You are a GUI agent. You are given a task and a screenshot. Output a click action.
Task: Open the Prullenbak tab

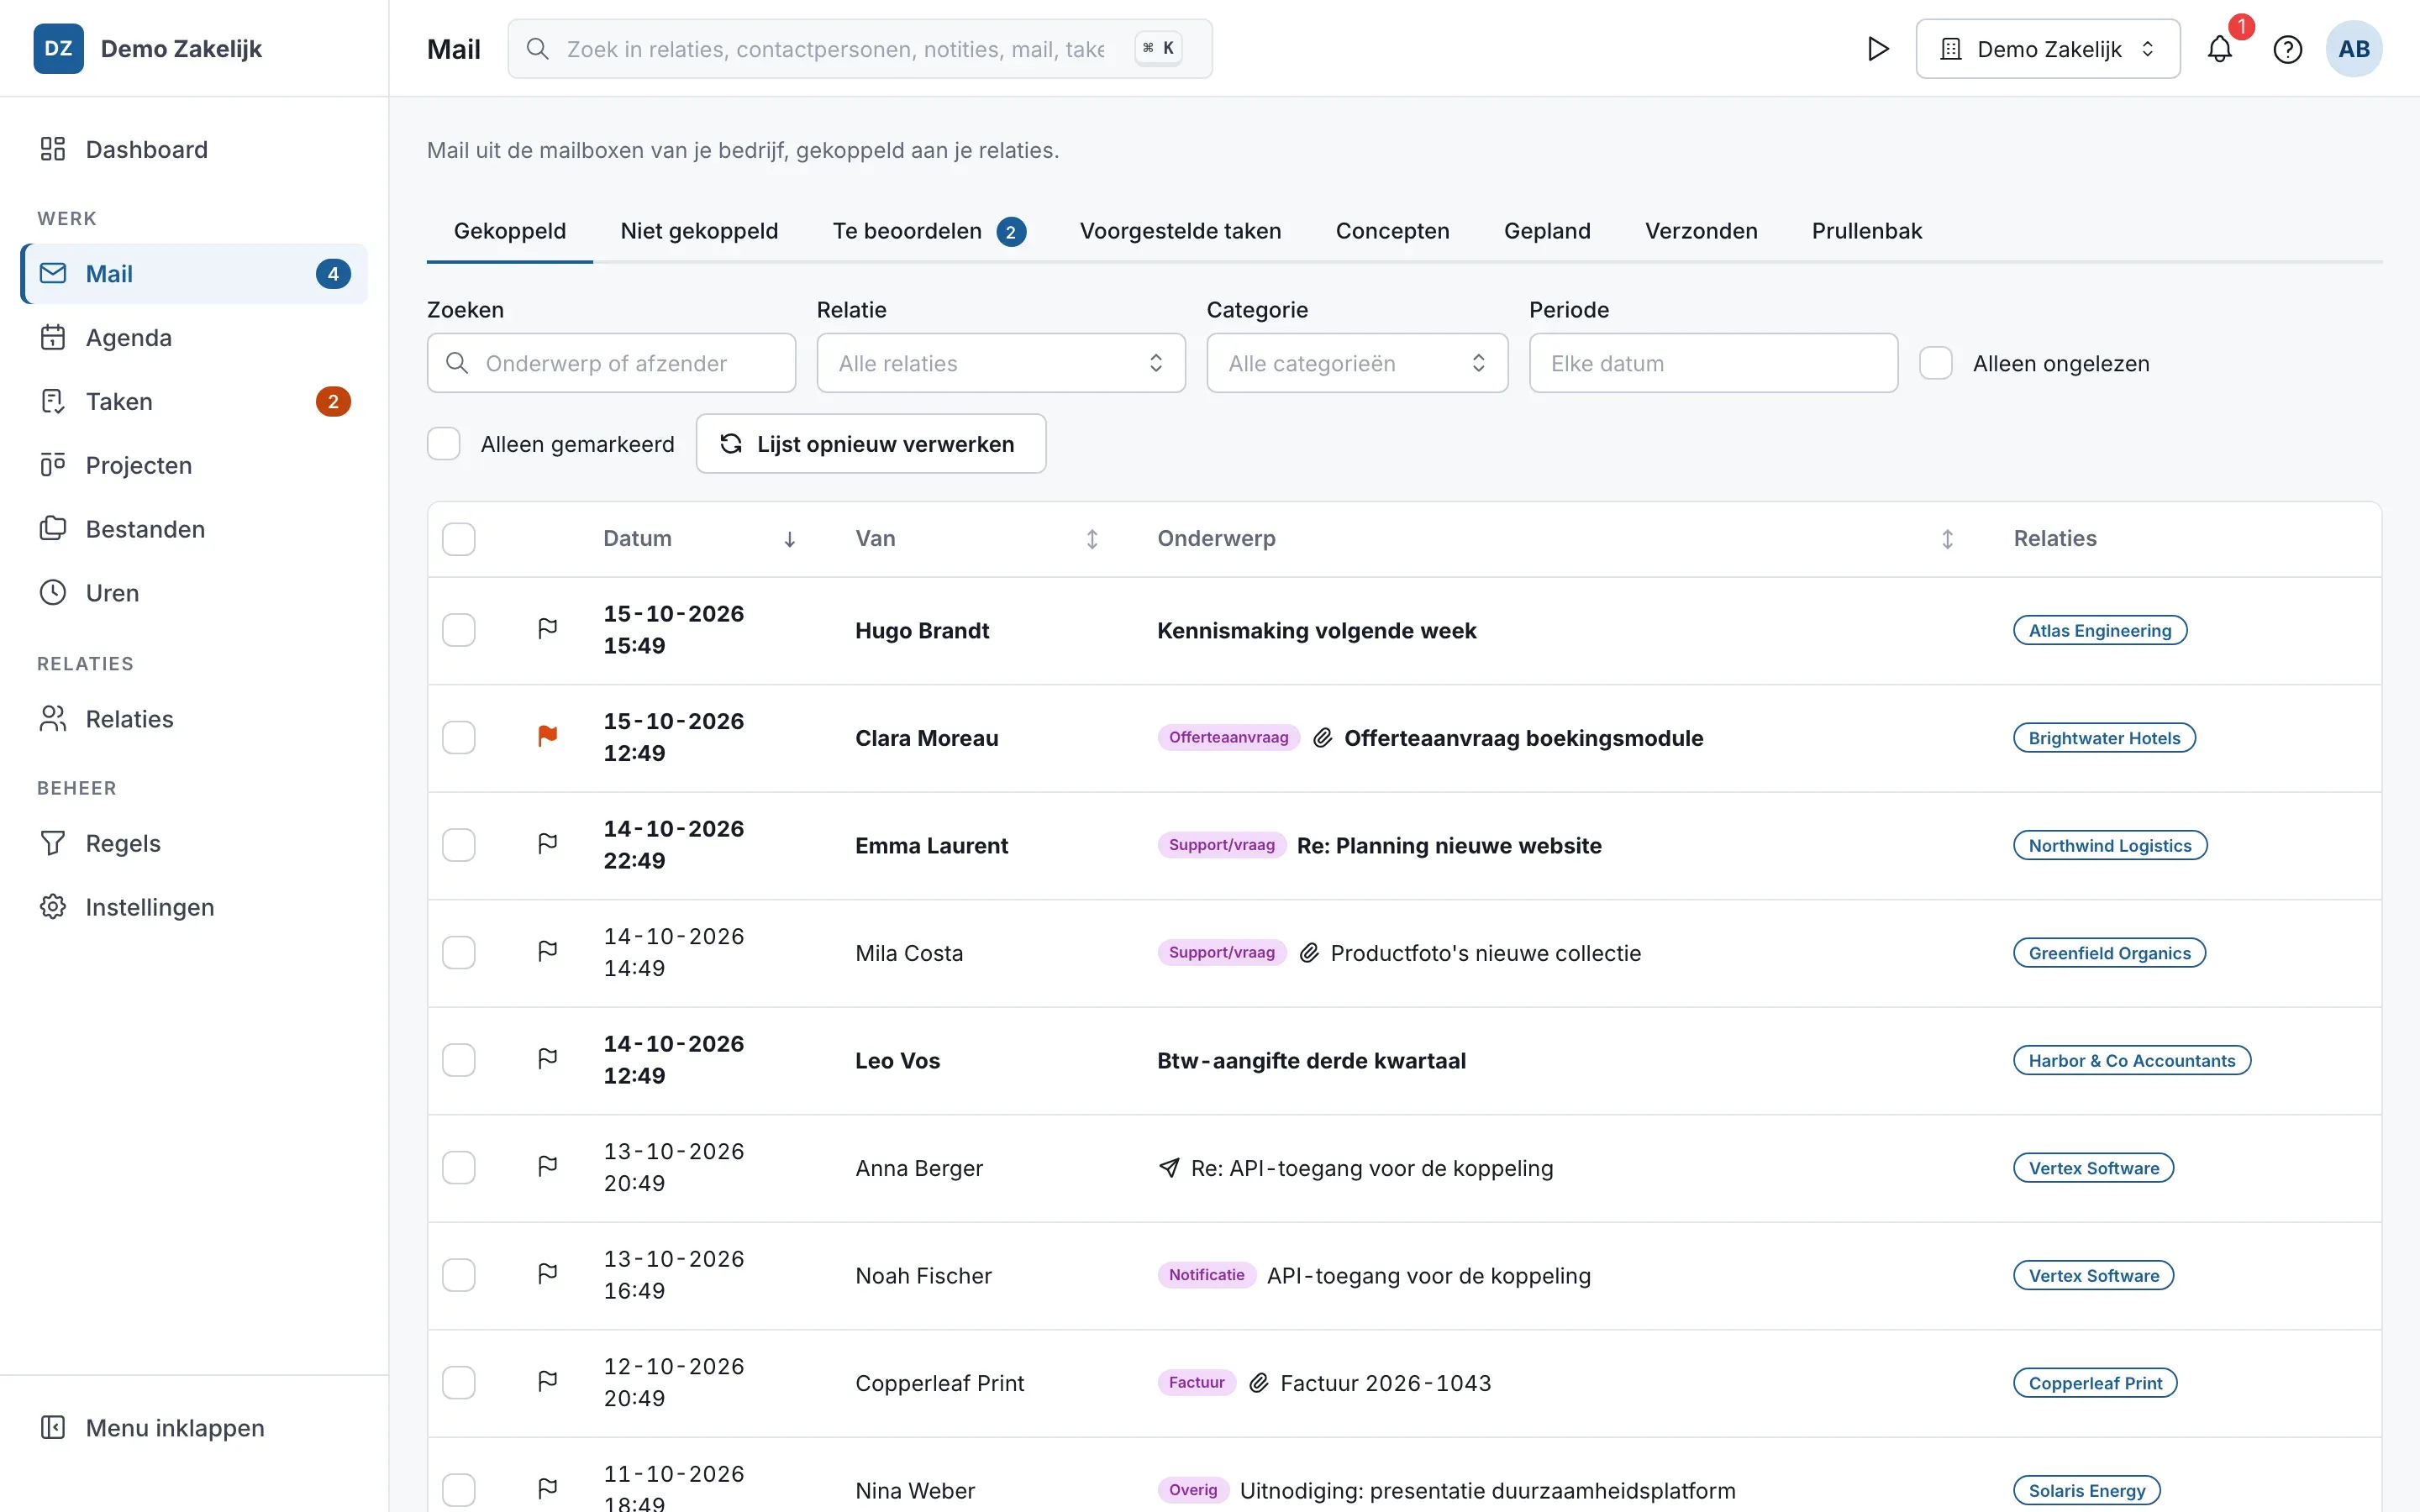click(1867, 231)
